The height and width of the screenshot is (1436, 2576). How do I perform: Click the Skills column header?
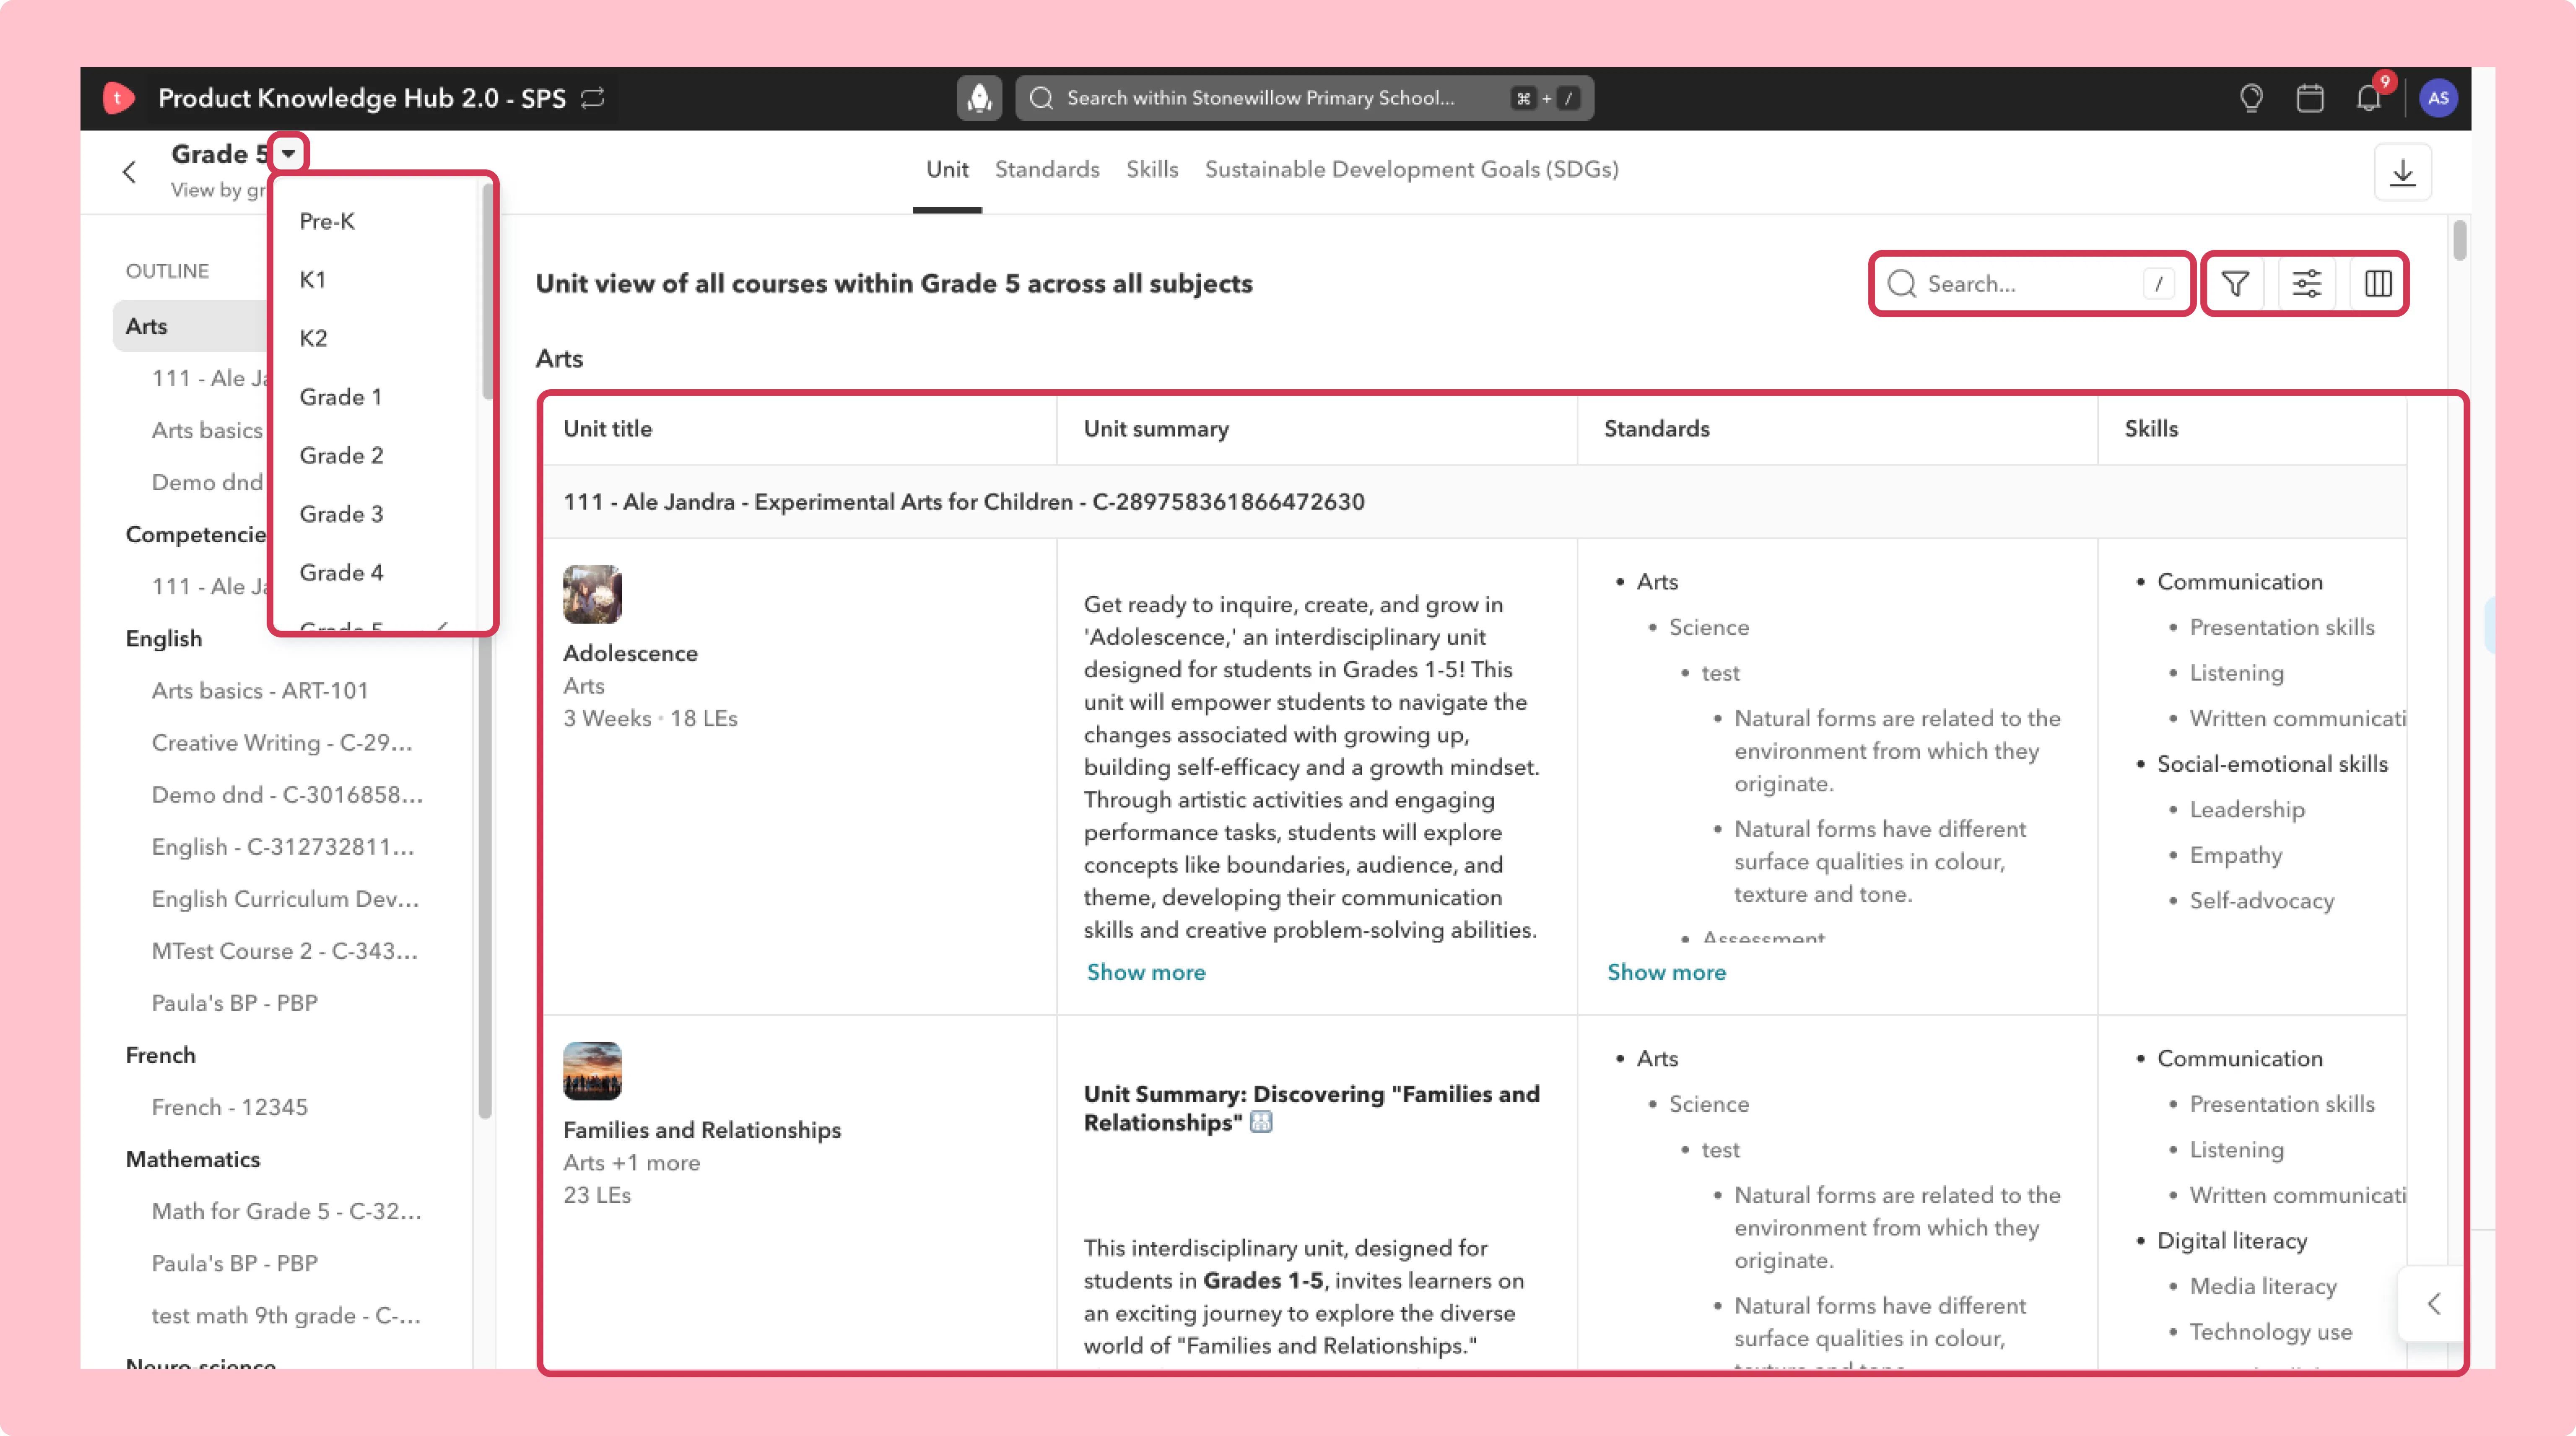pos(2151,429)
